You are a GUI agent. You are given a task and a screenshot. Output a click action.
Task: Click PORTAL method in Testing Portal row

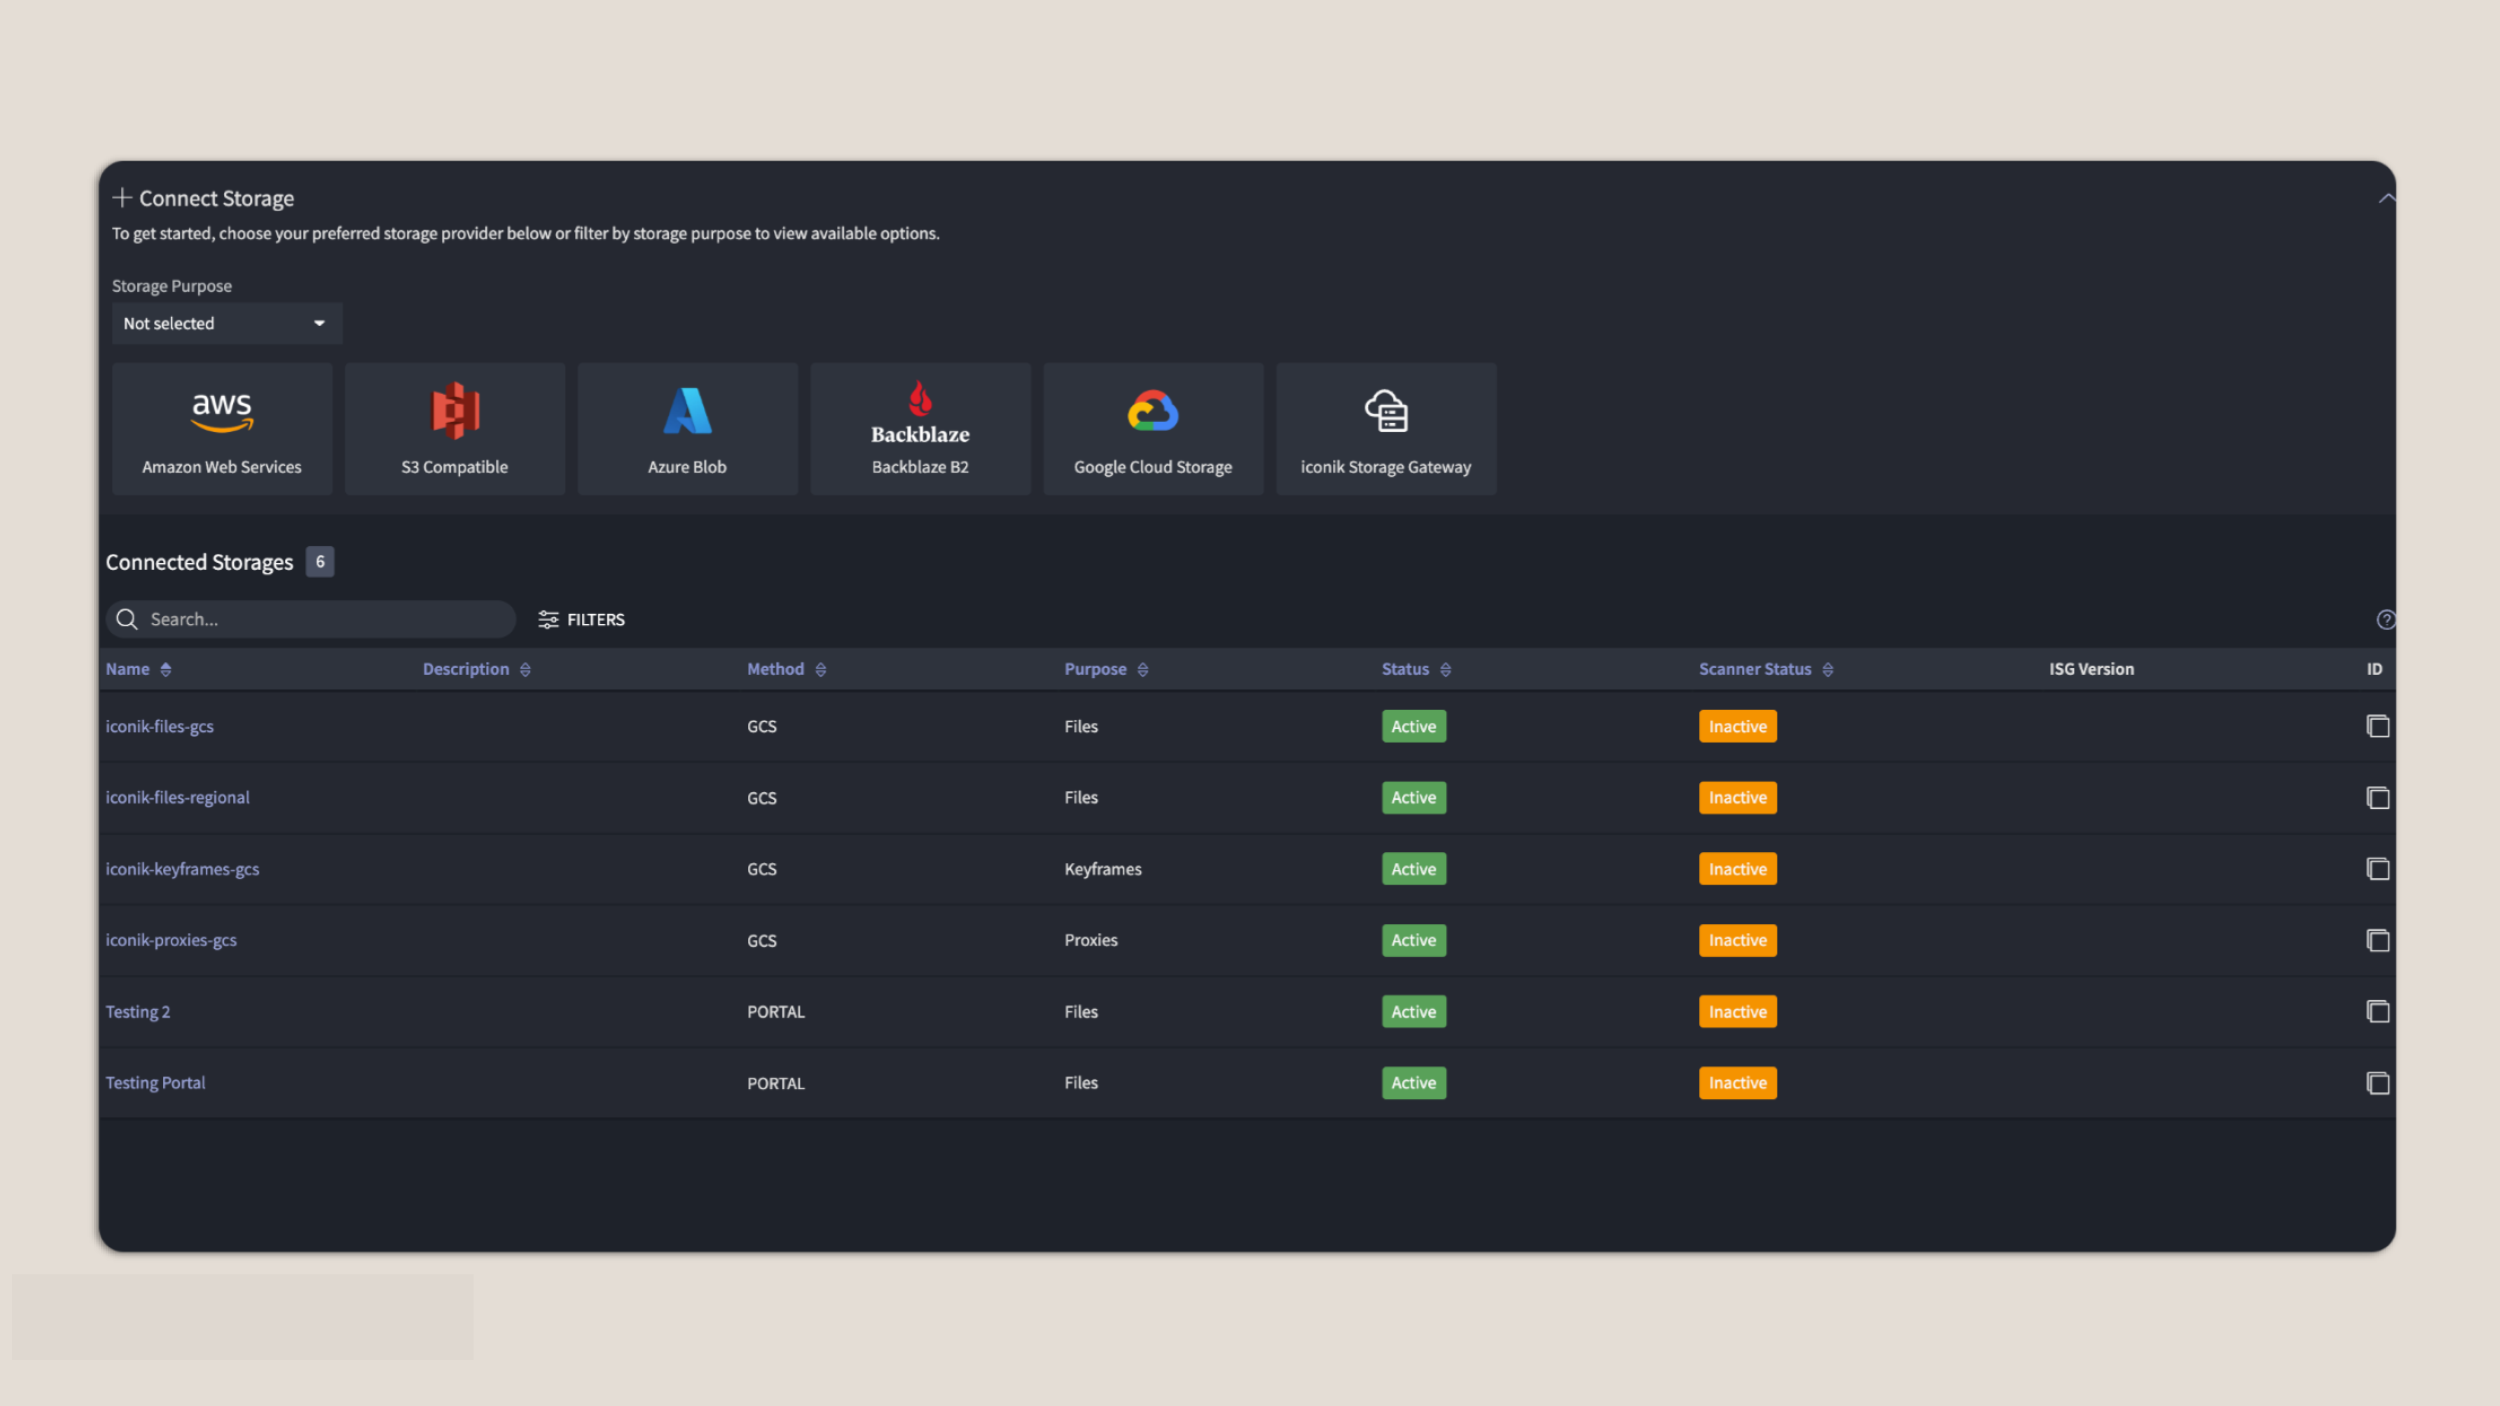pyautogui.click(x=776, y=1083)
